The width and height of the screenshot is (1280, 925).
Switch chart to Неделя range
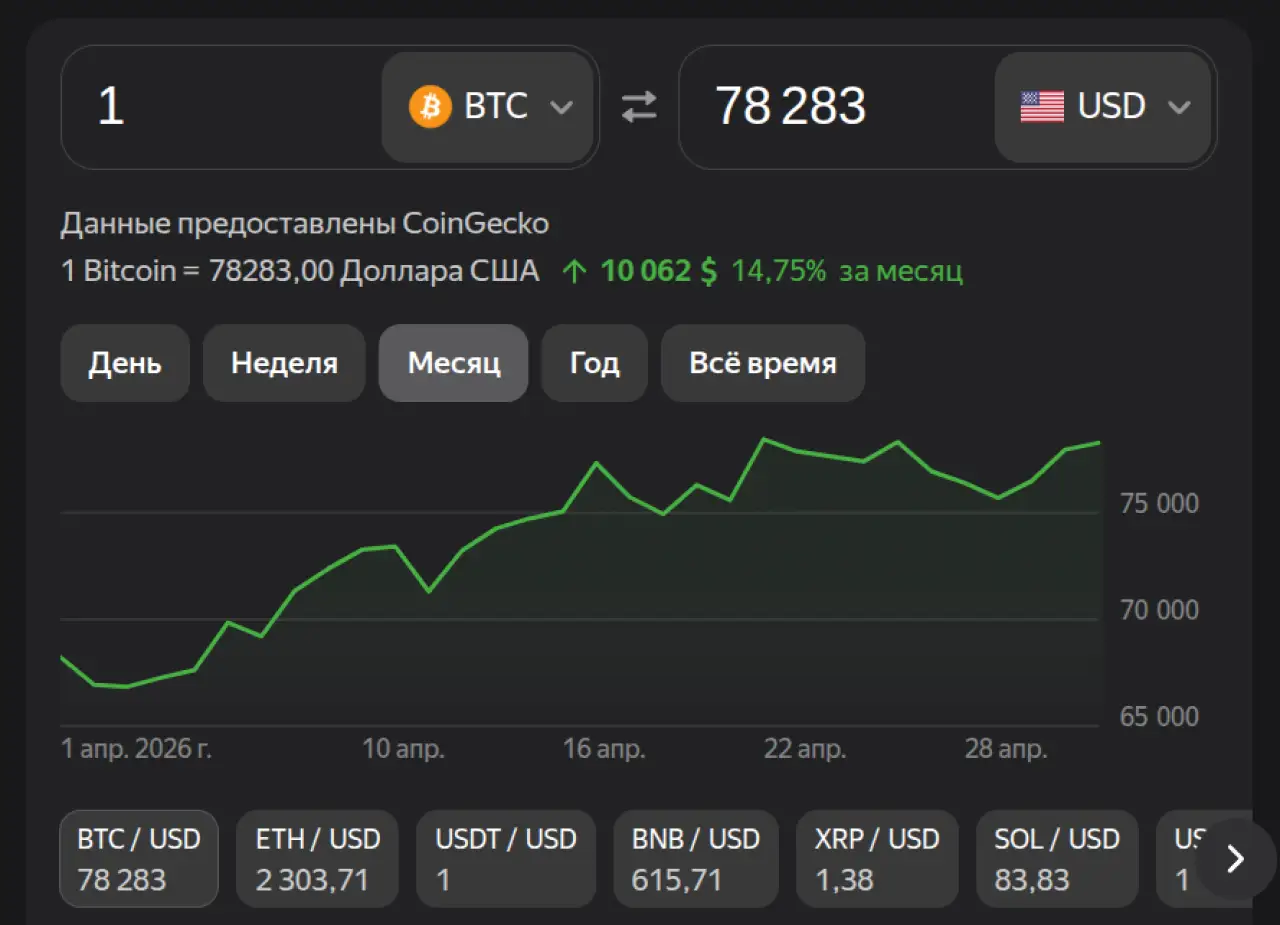[x=284, y=363]
